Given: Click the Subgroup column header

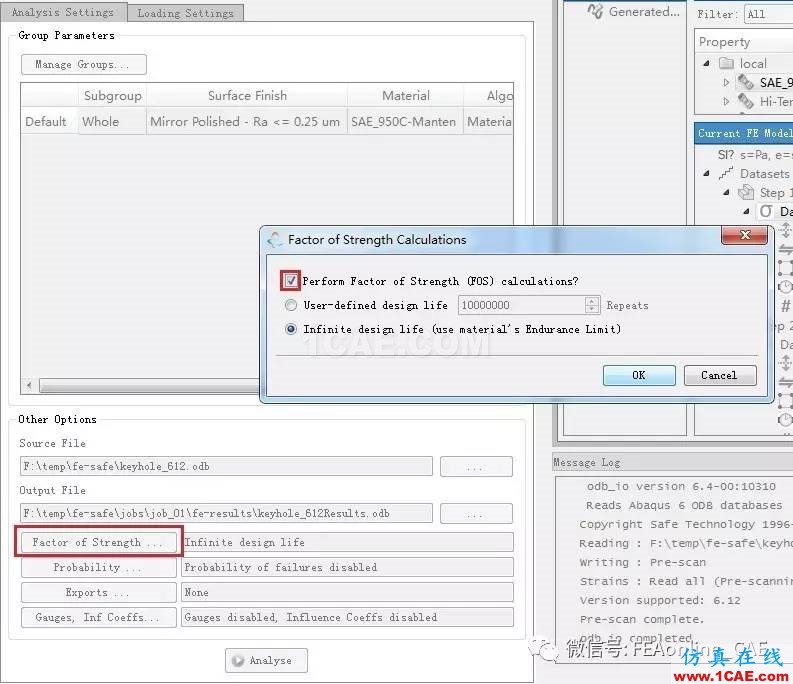Looking at the screenshot, I should [112, 96].
